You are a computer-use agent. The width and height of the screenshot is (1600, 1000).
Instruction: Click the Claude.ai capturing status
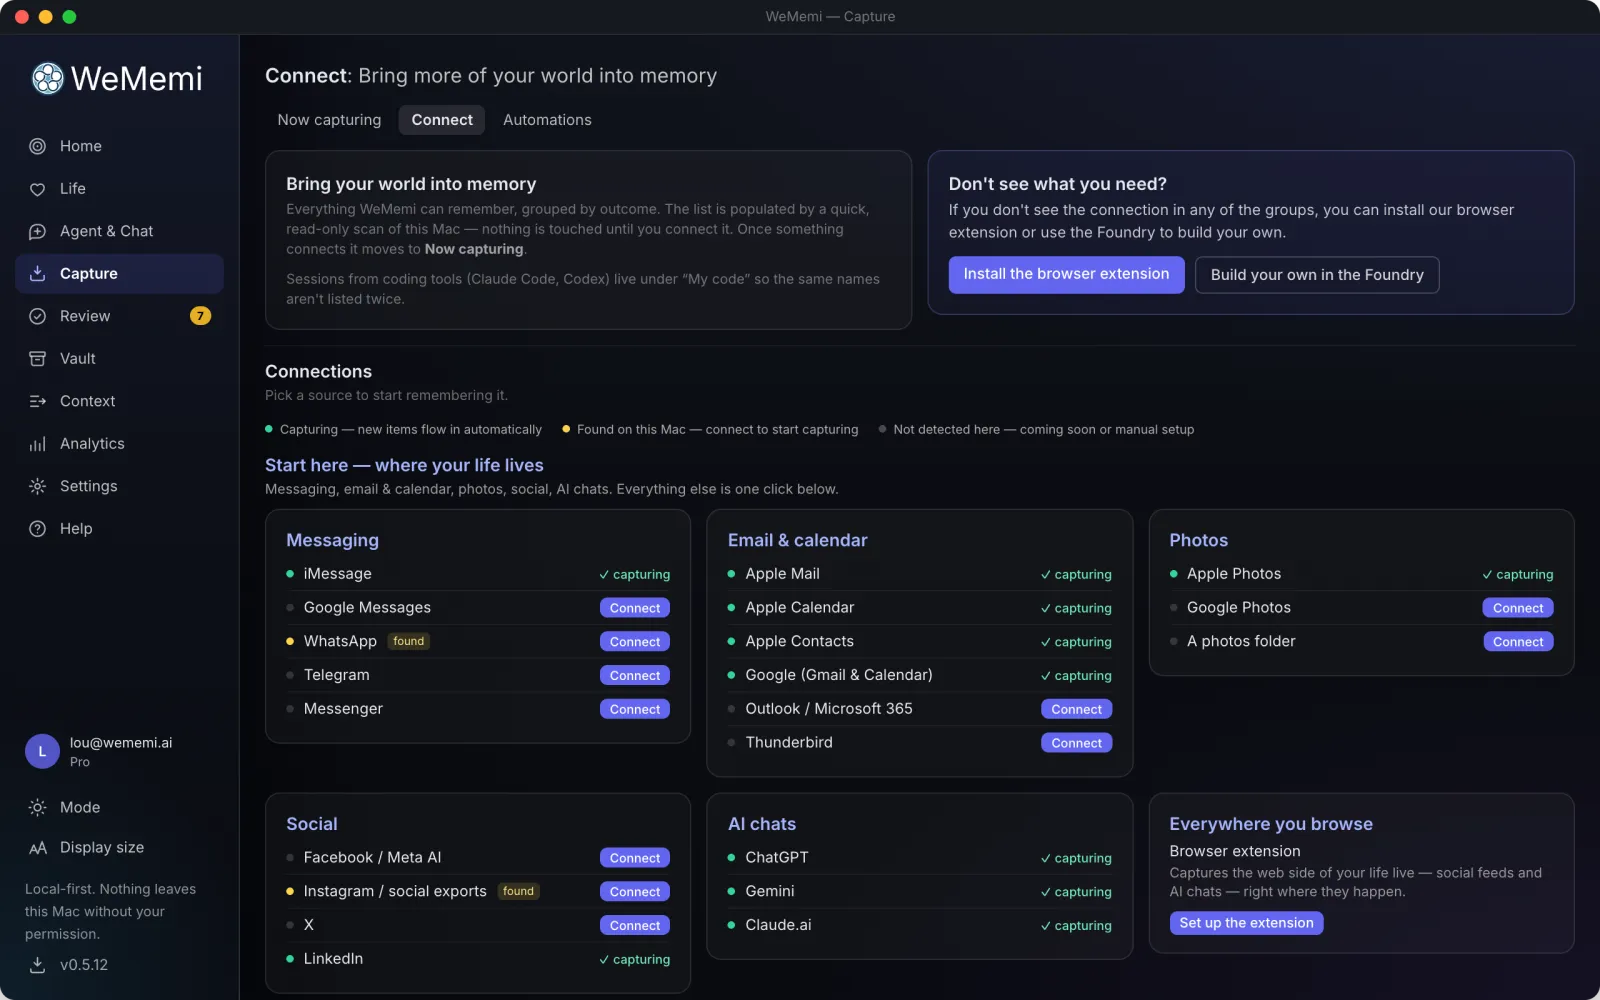point(1076,926)
